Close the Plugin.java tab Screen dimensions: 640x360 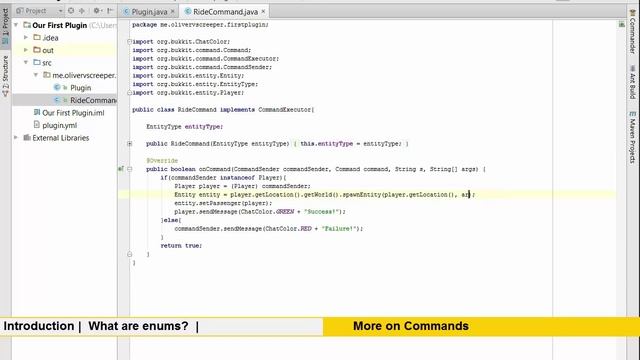tap(173, 11)
